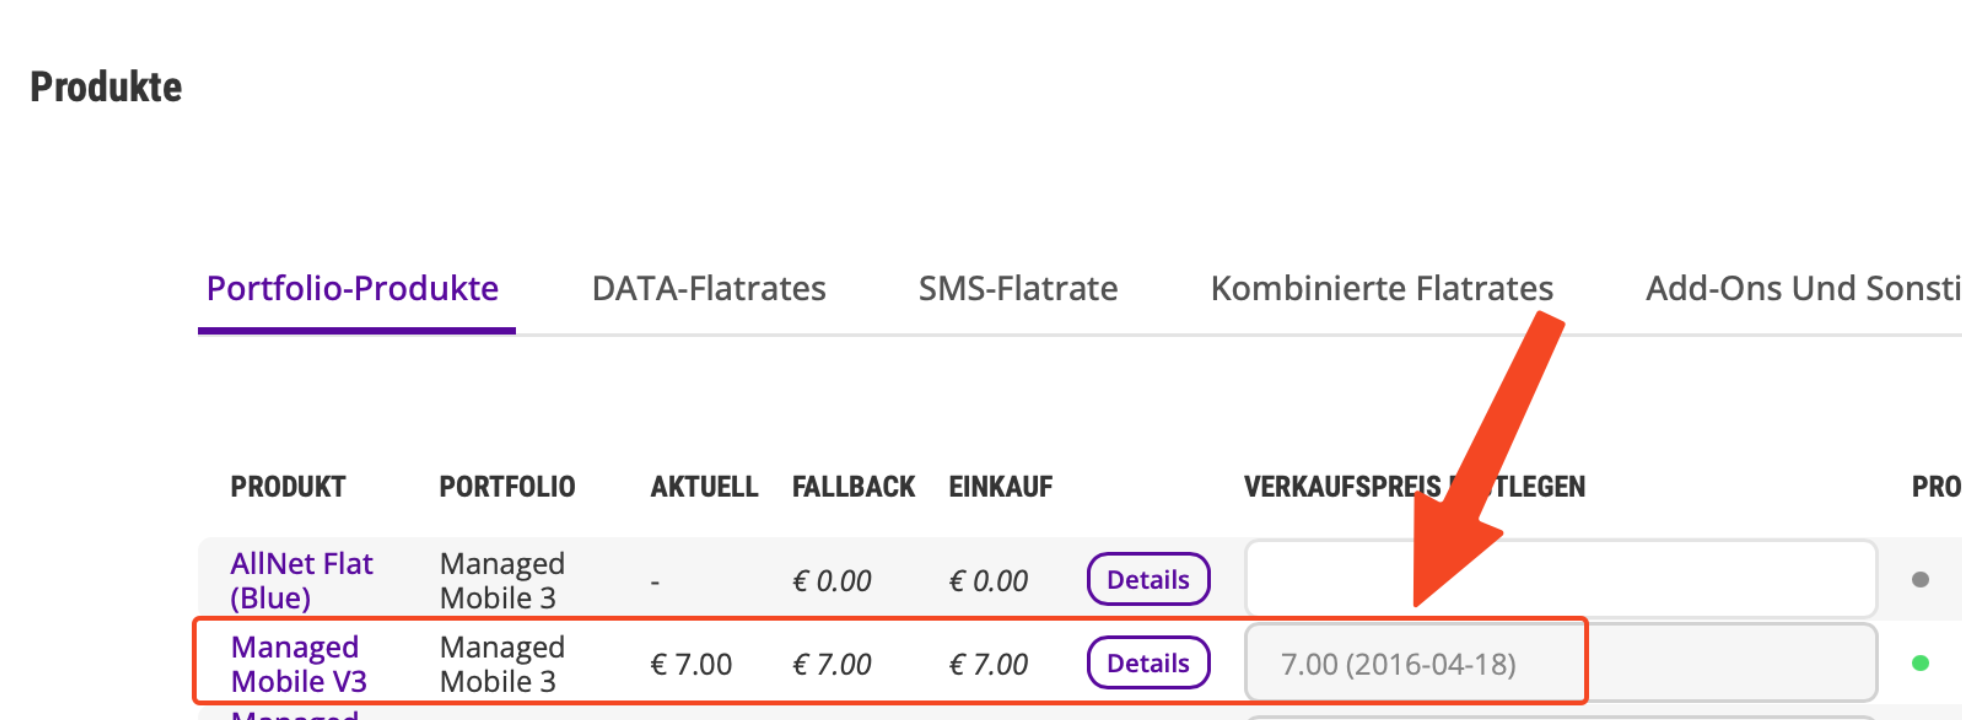This screenshot has height=720, width=1962.
Task: Click Details button in AllNet Flat row
Action: click(x=1148, y=580)
